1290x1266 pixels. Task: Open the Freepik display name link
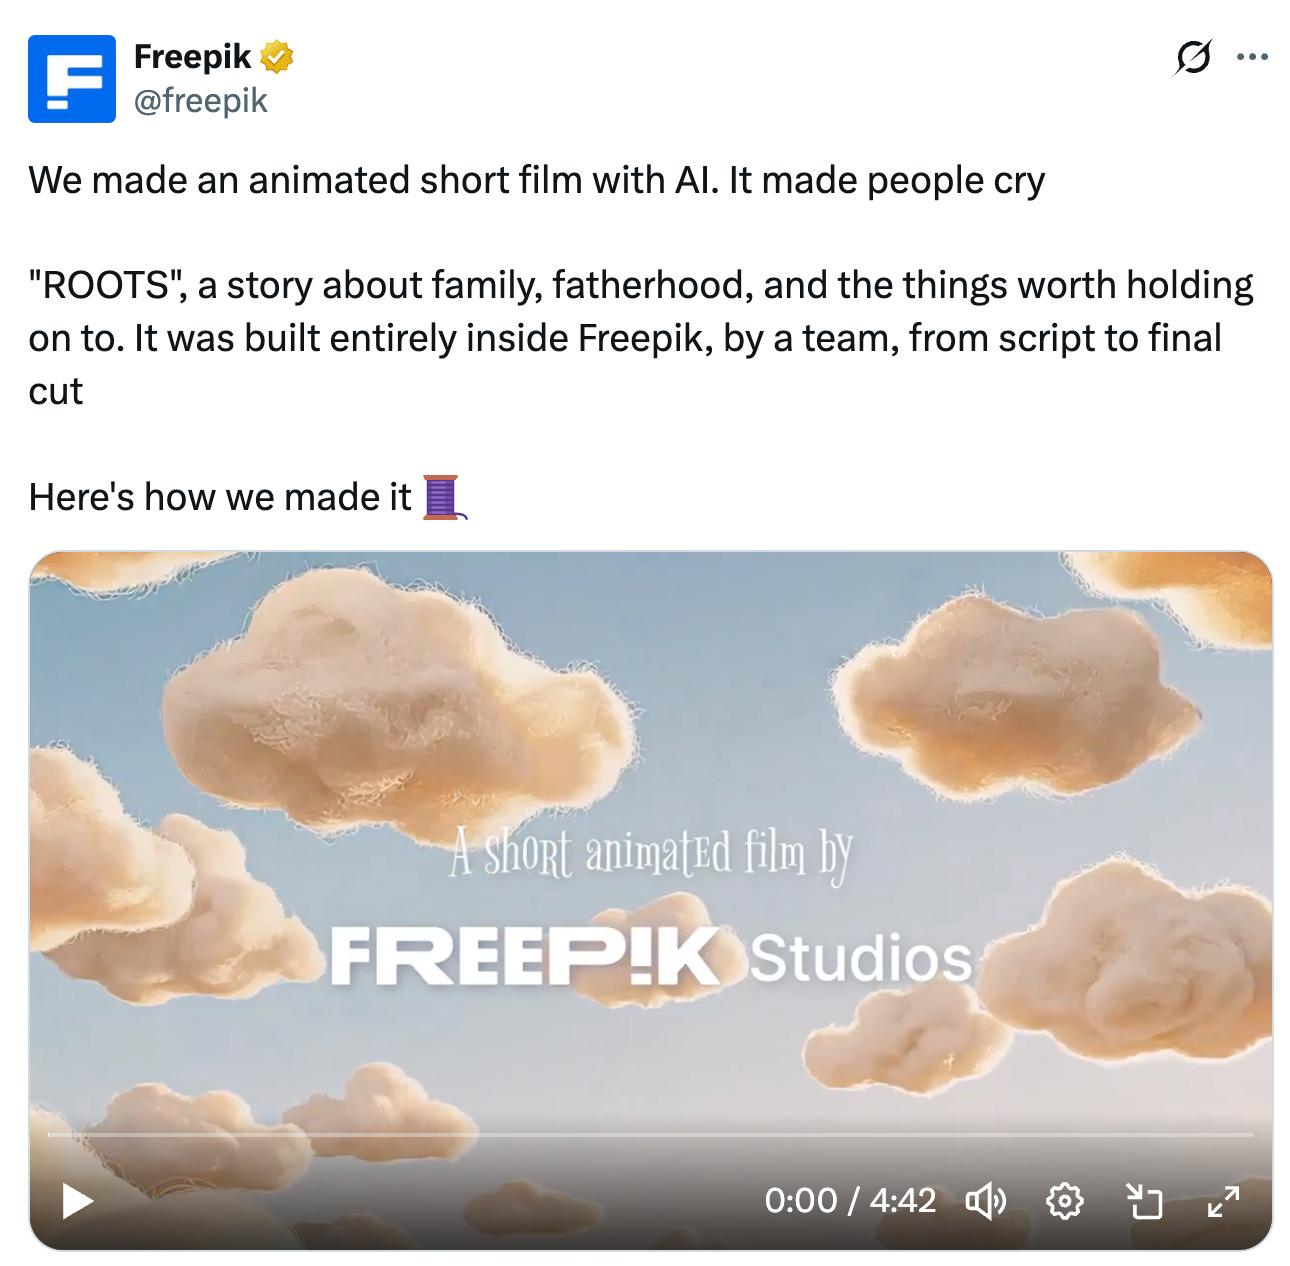[192, 57]
